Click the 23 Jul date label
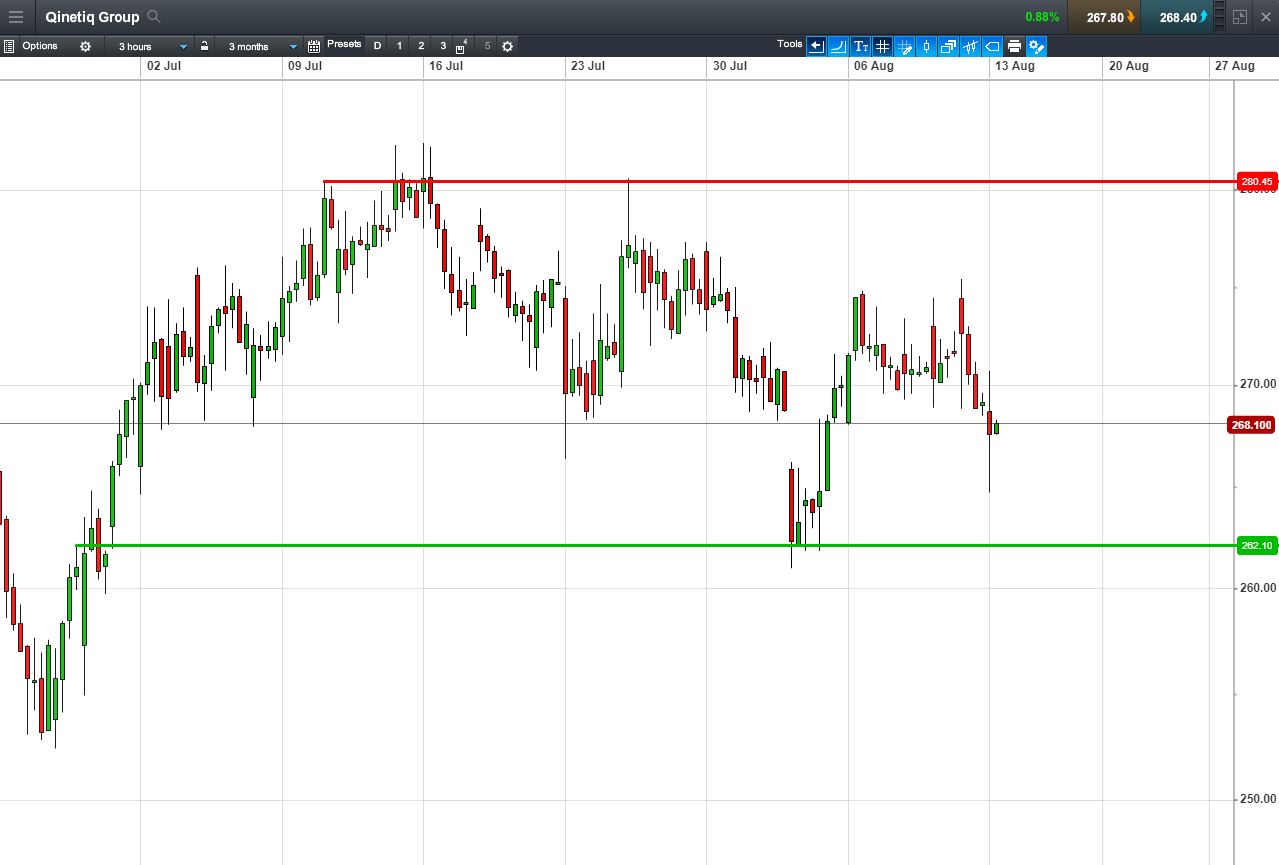 588,66
